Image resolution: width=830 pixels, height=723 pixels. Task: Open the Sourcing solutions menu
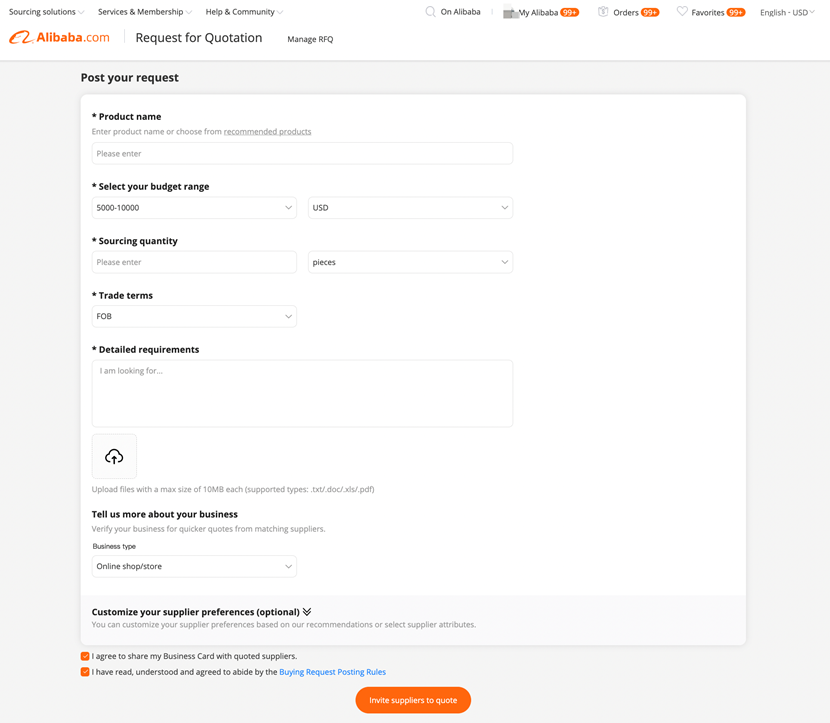tap(46, 12)
